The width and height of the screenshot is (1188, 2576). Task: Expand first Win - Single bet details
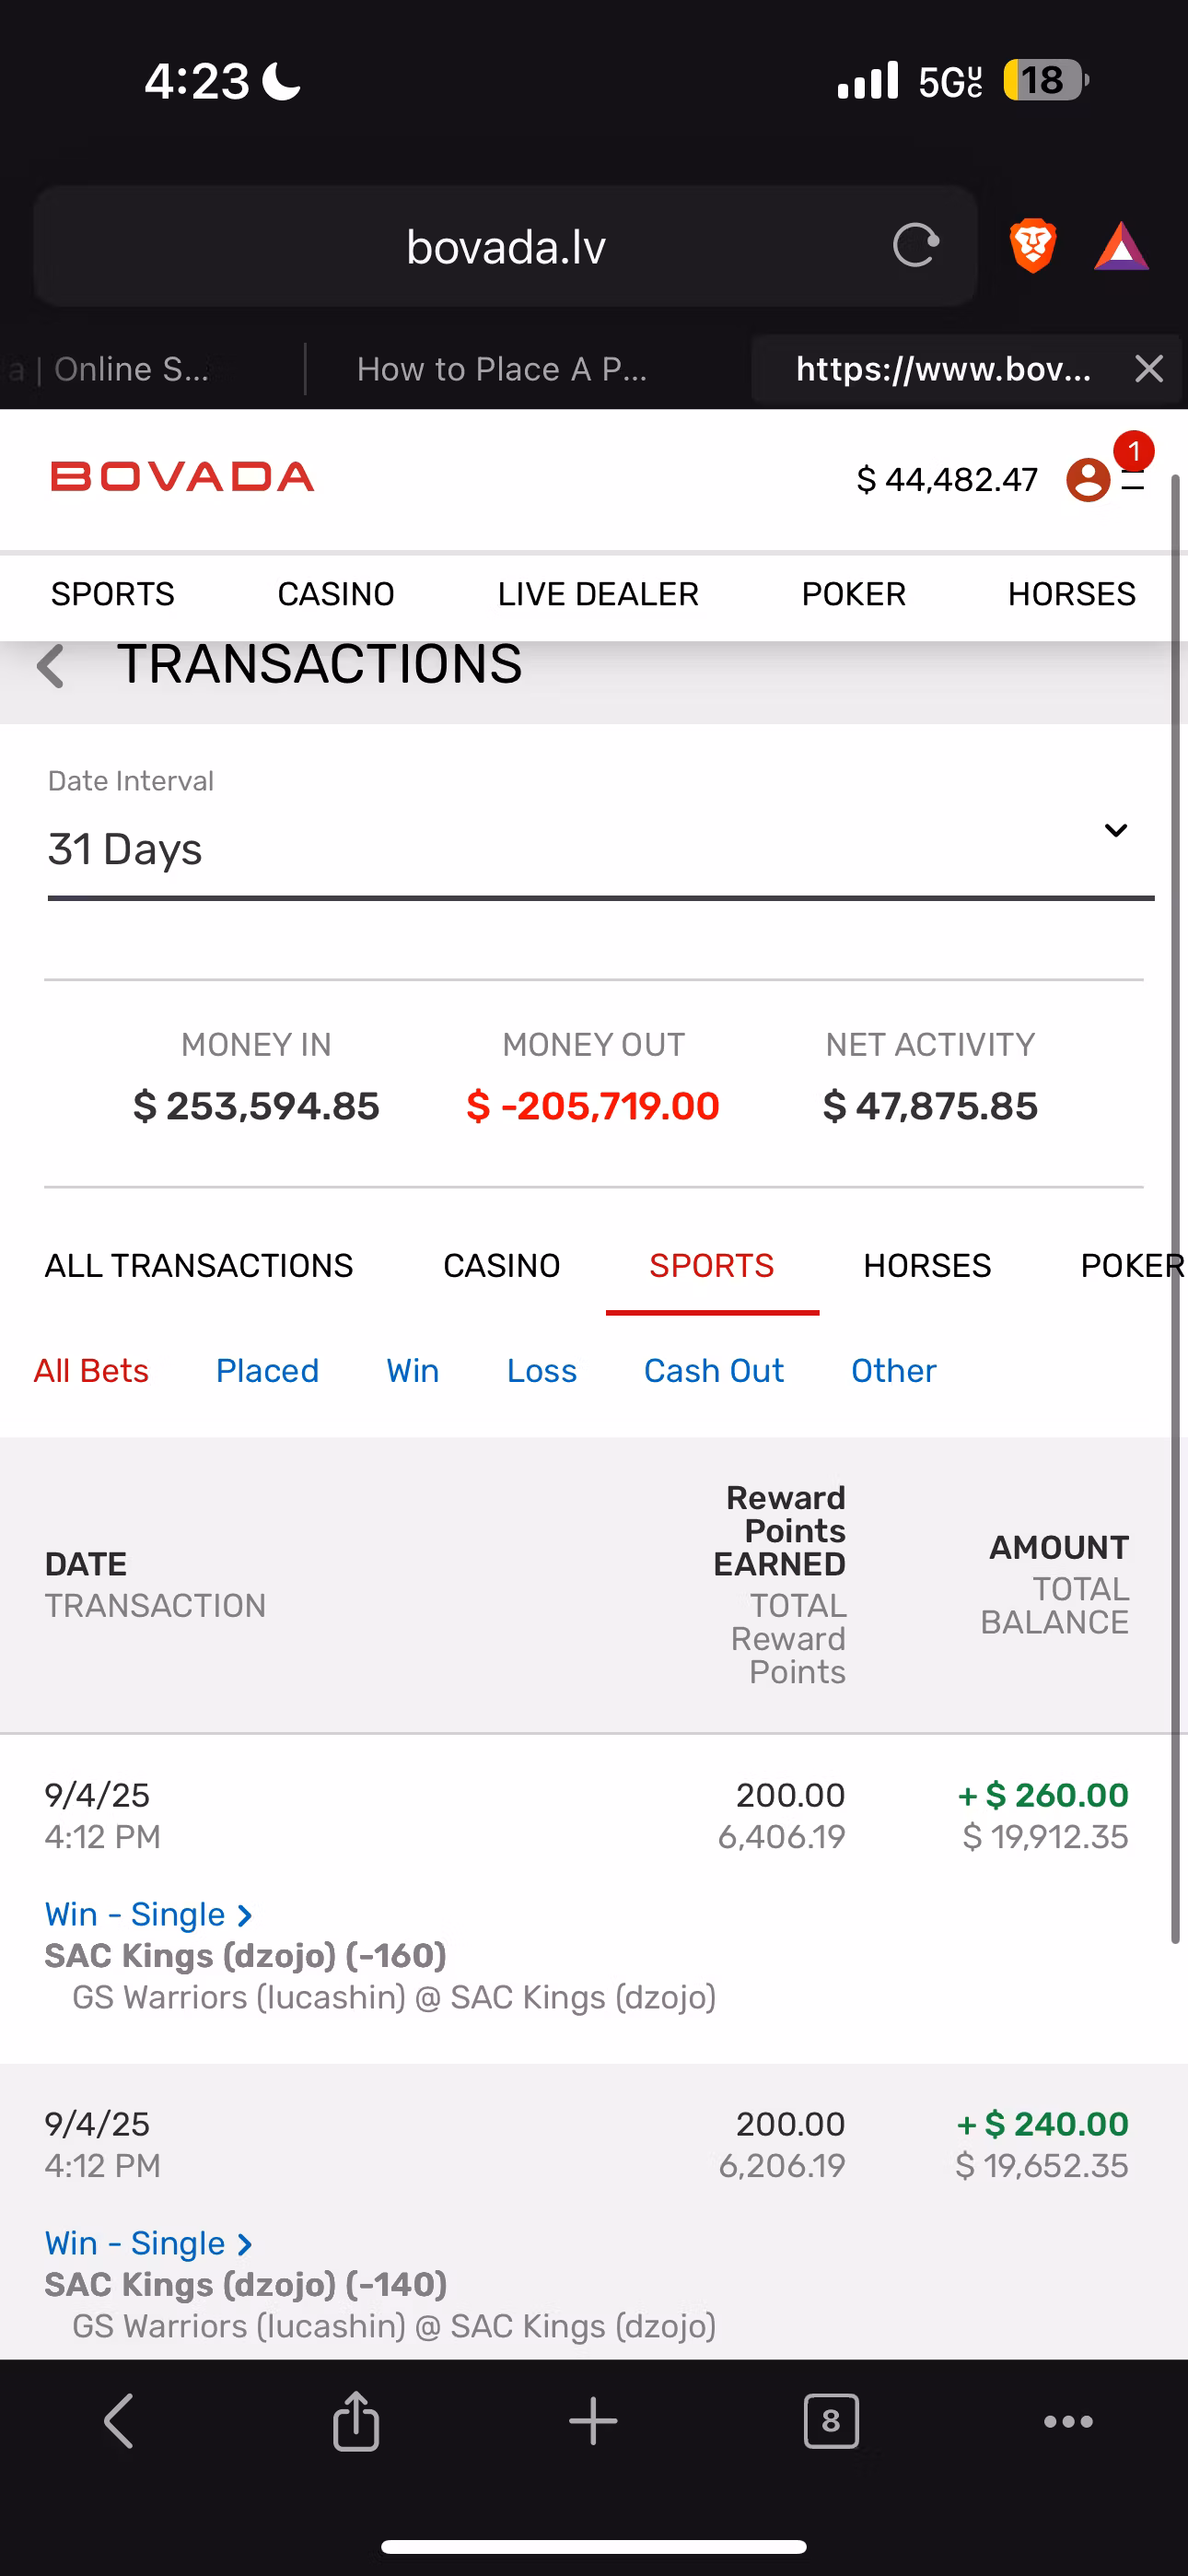(x=148, y=1914)
